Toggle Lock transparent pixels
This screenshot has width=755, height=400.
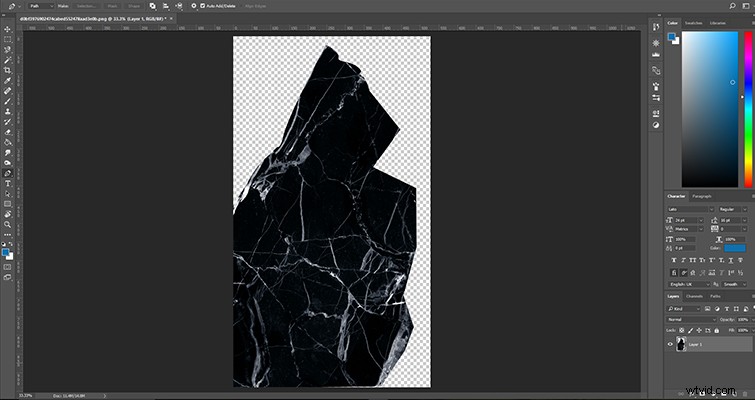tap(681, 331)
